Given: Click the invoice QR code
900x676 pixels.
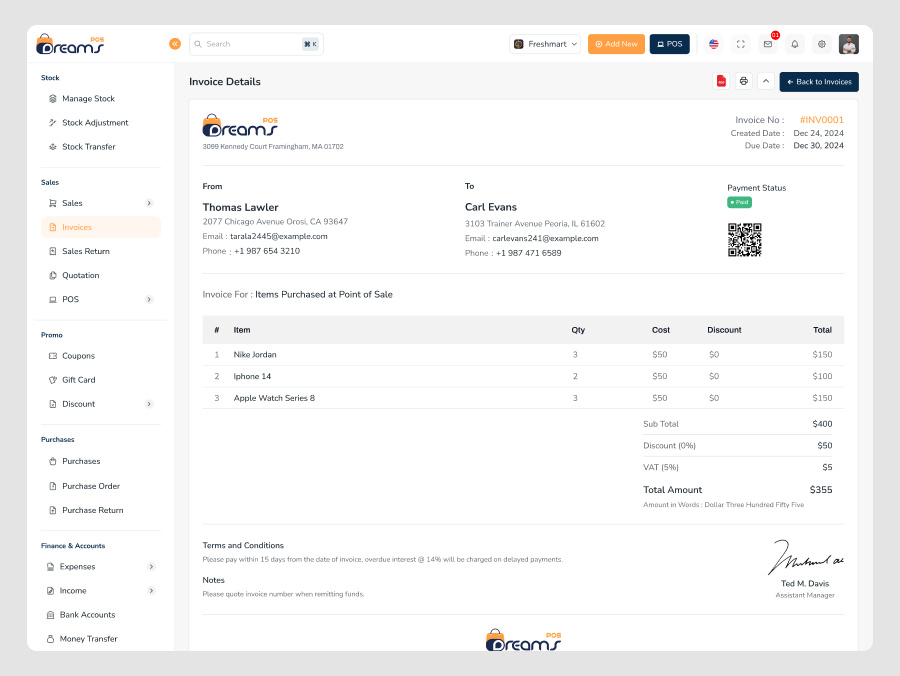Looking at the screenshot, I should 744,240.
